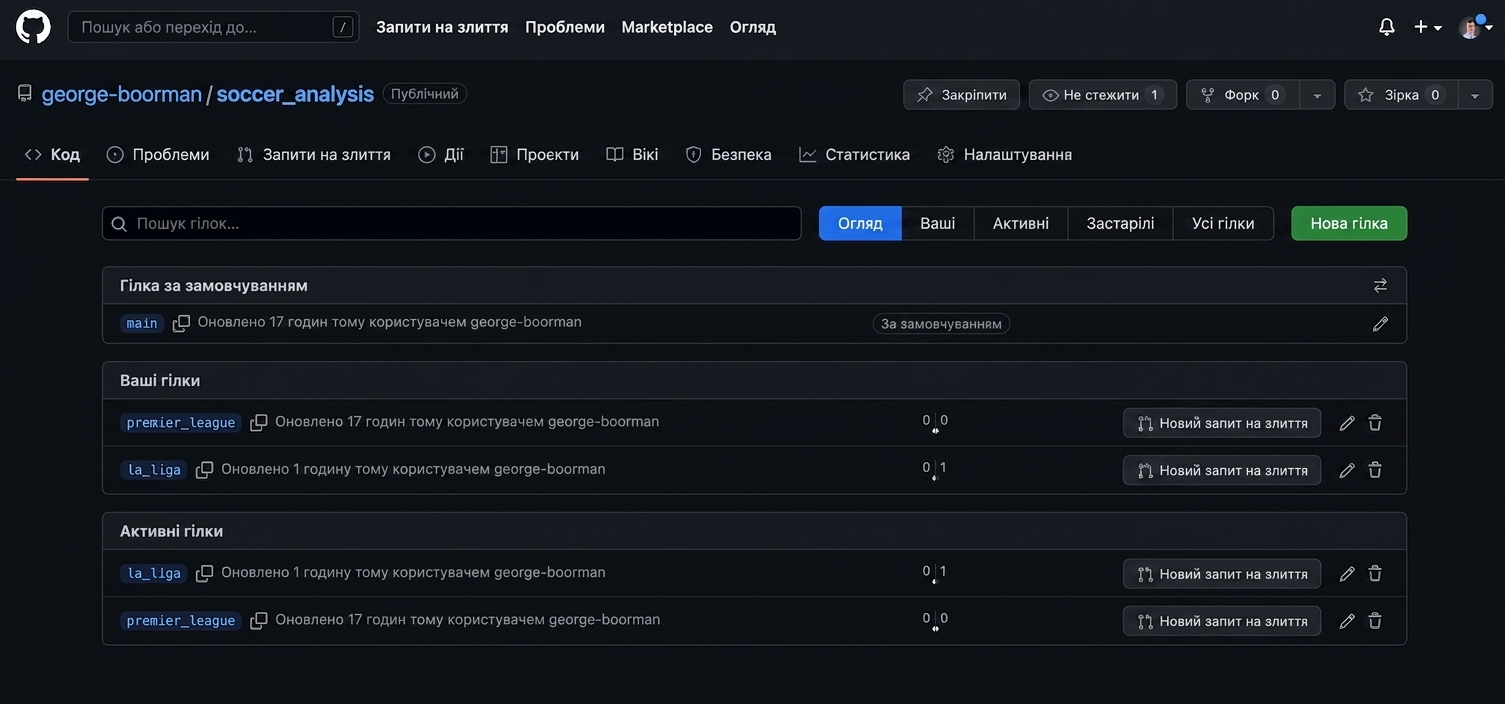1505x704 pixels.
Task: Select the Огляд branch filter
Action: (860, 224)
